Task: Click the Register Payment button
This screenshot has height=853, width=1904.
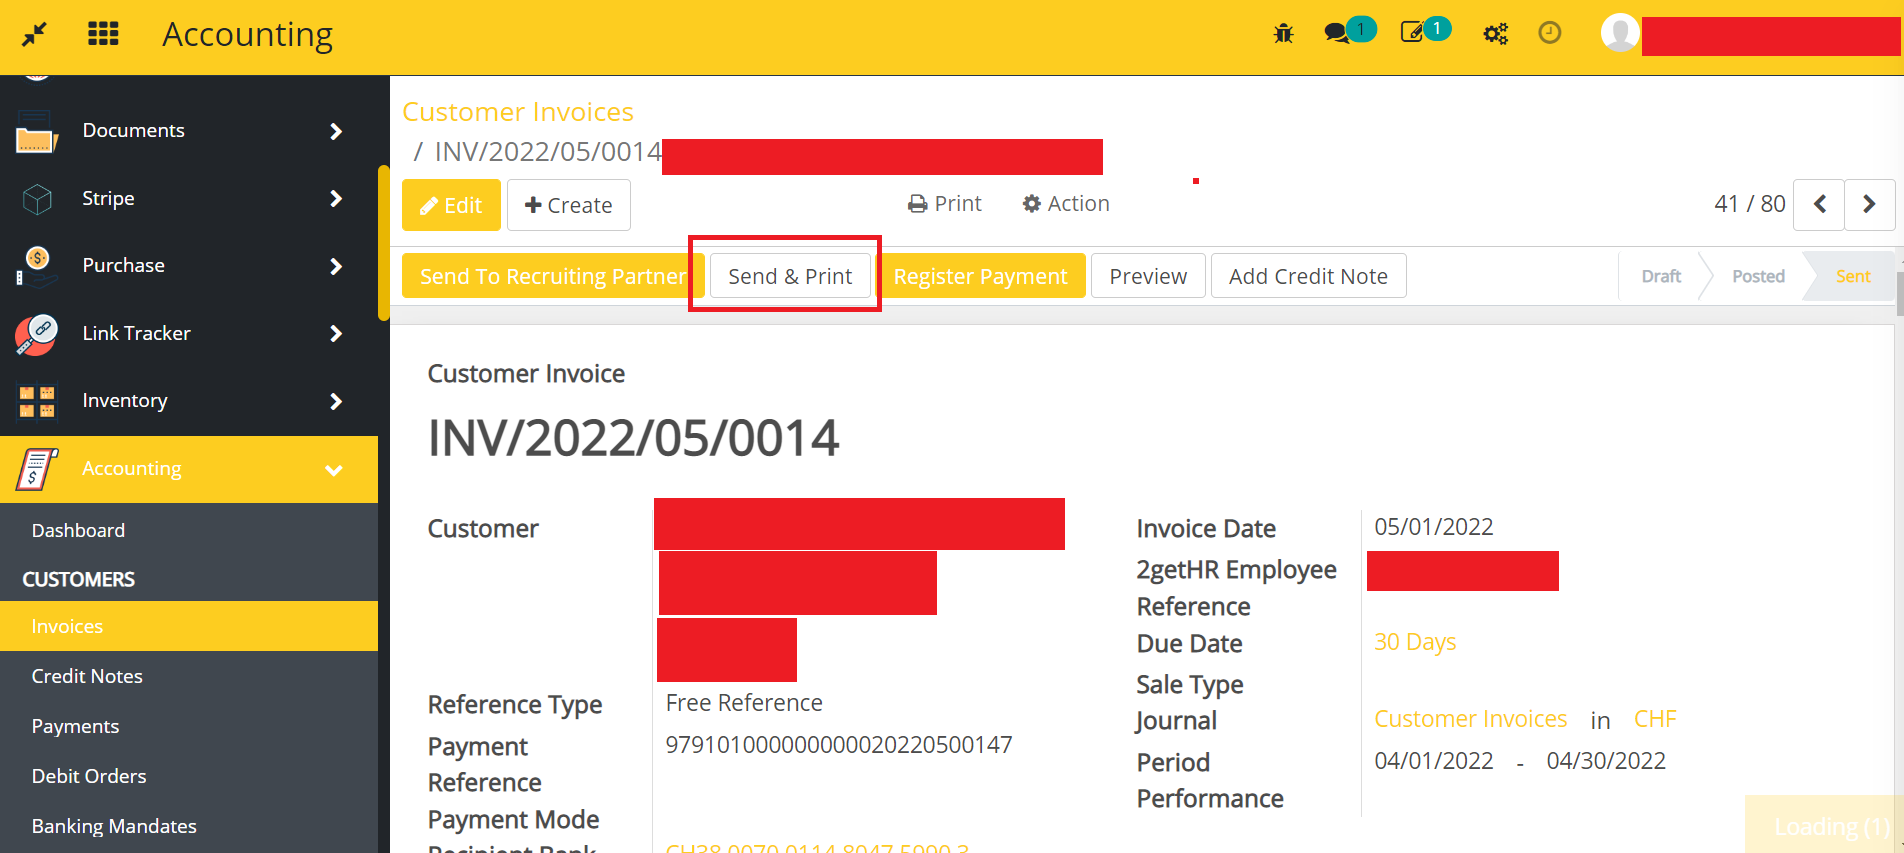Action: [x=980, y=276]
